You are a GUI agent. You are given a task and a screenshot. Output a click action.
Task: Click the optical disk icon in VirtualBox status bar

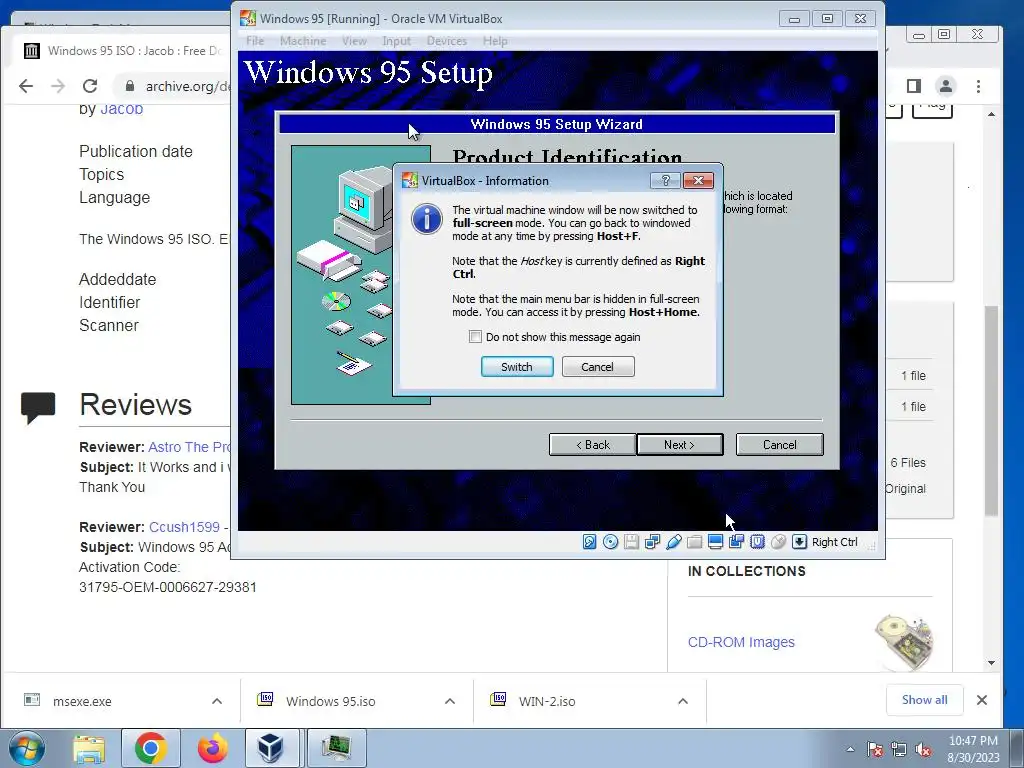click(610, 542)
